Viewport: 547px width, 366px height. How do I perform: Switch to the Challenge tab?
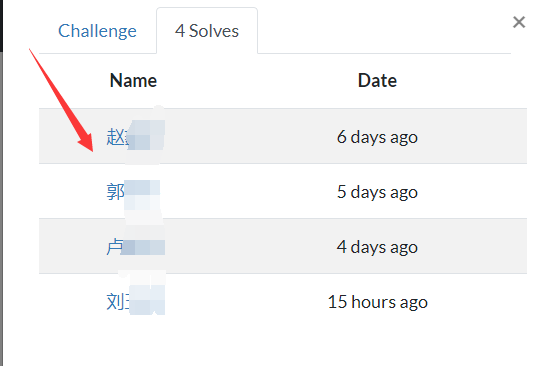point(97,31)
